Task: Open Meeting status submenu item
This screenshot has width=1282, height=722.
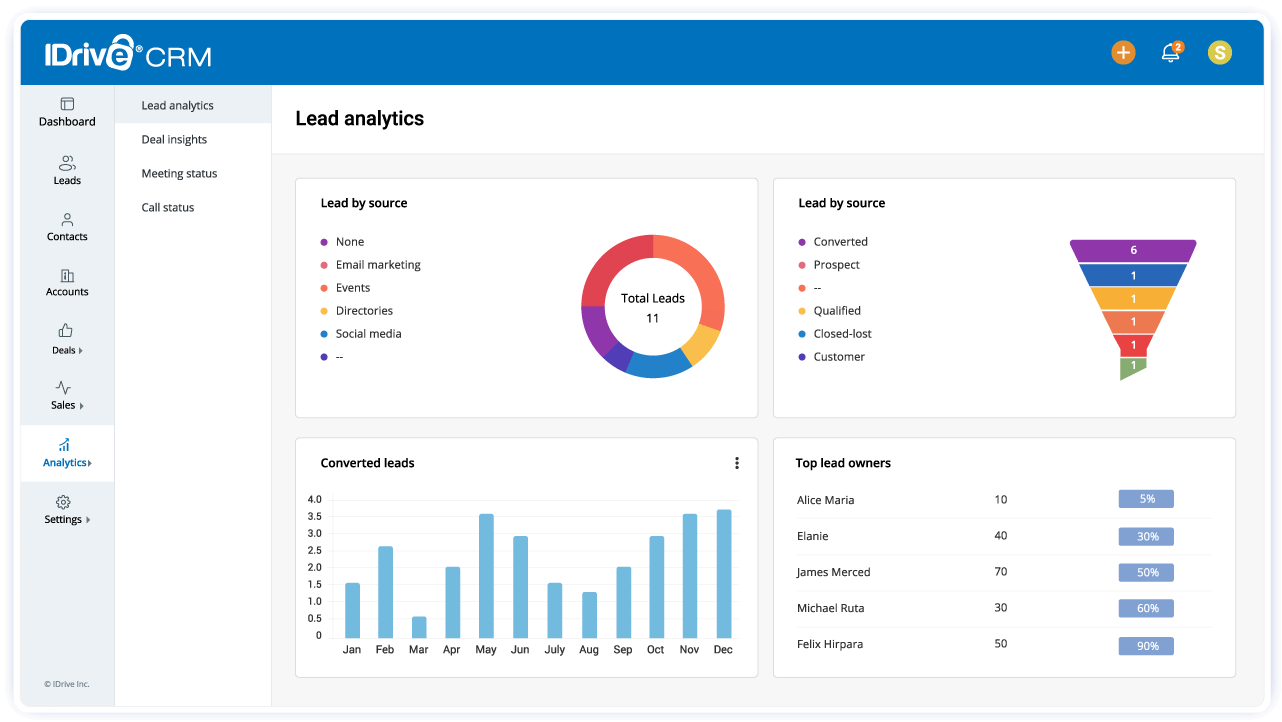Action: click(179, 173)
